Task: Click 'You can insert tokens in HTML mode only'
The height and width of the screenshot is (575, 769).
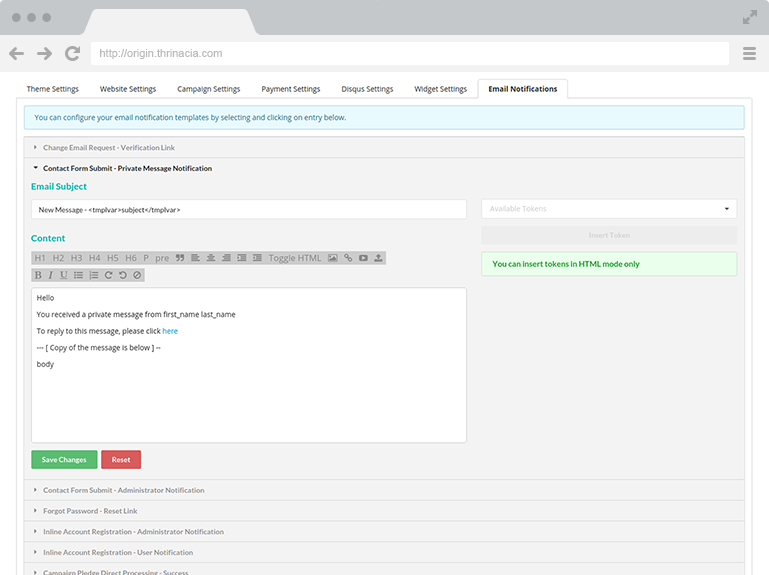Action: 565,264
